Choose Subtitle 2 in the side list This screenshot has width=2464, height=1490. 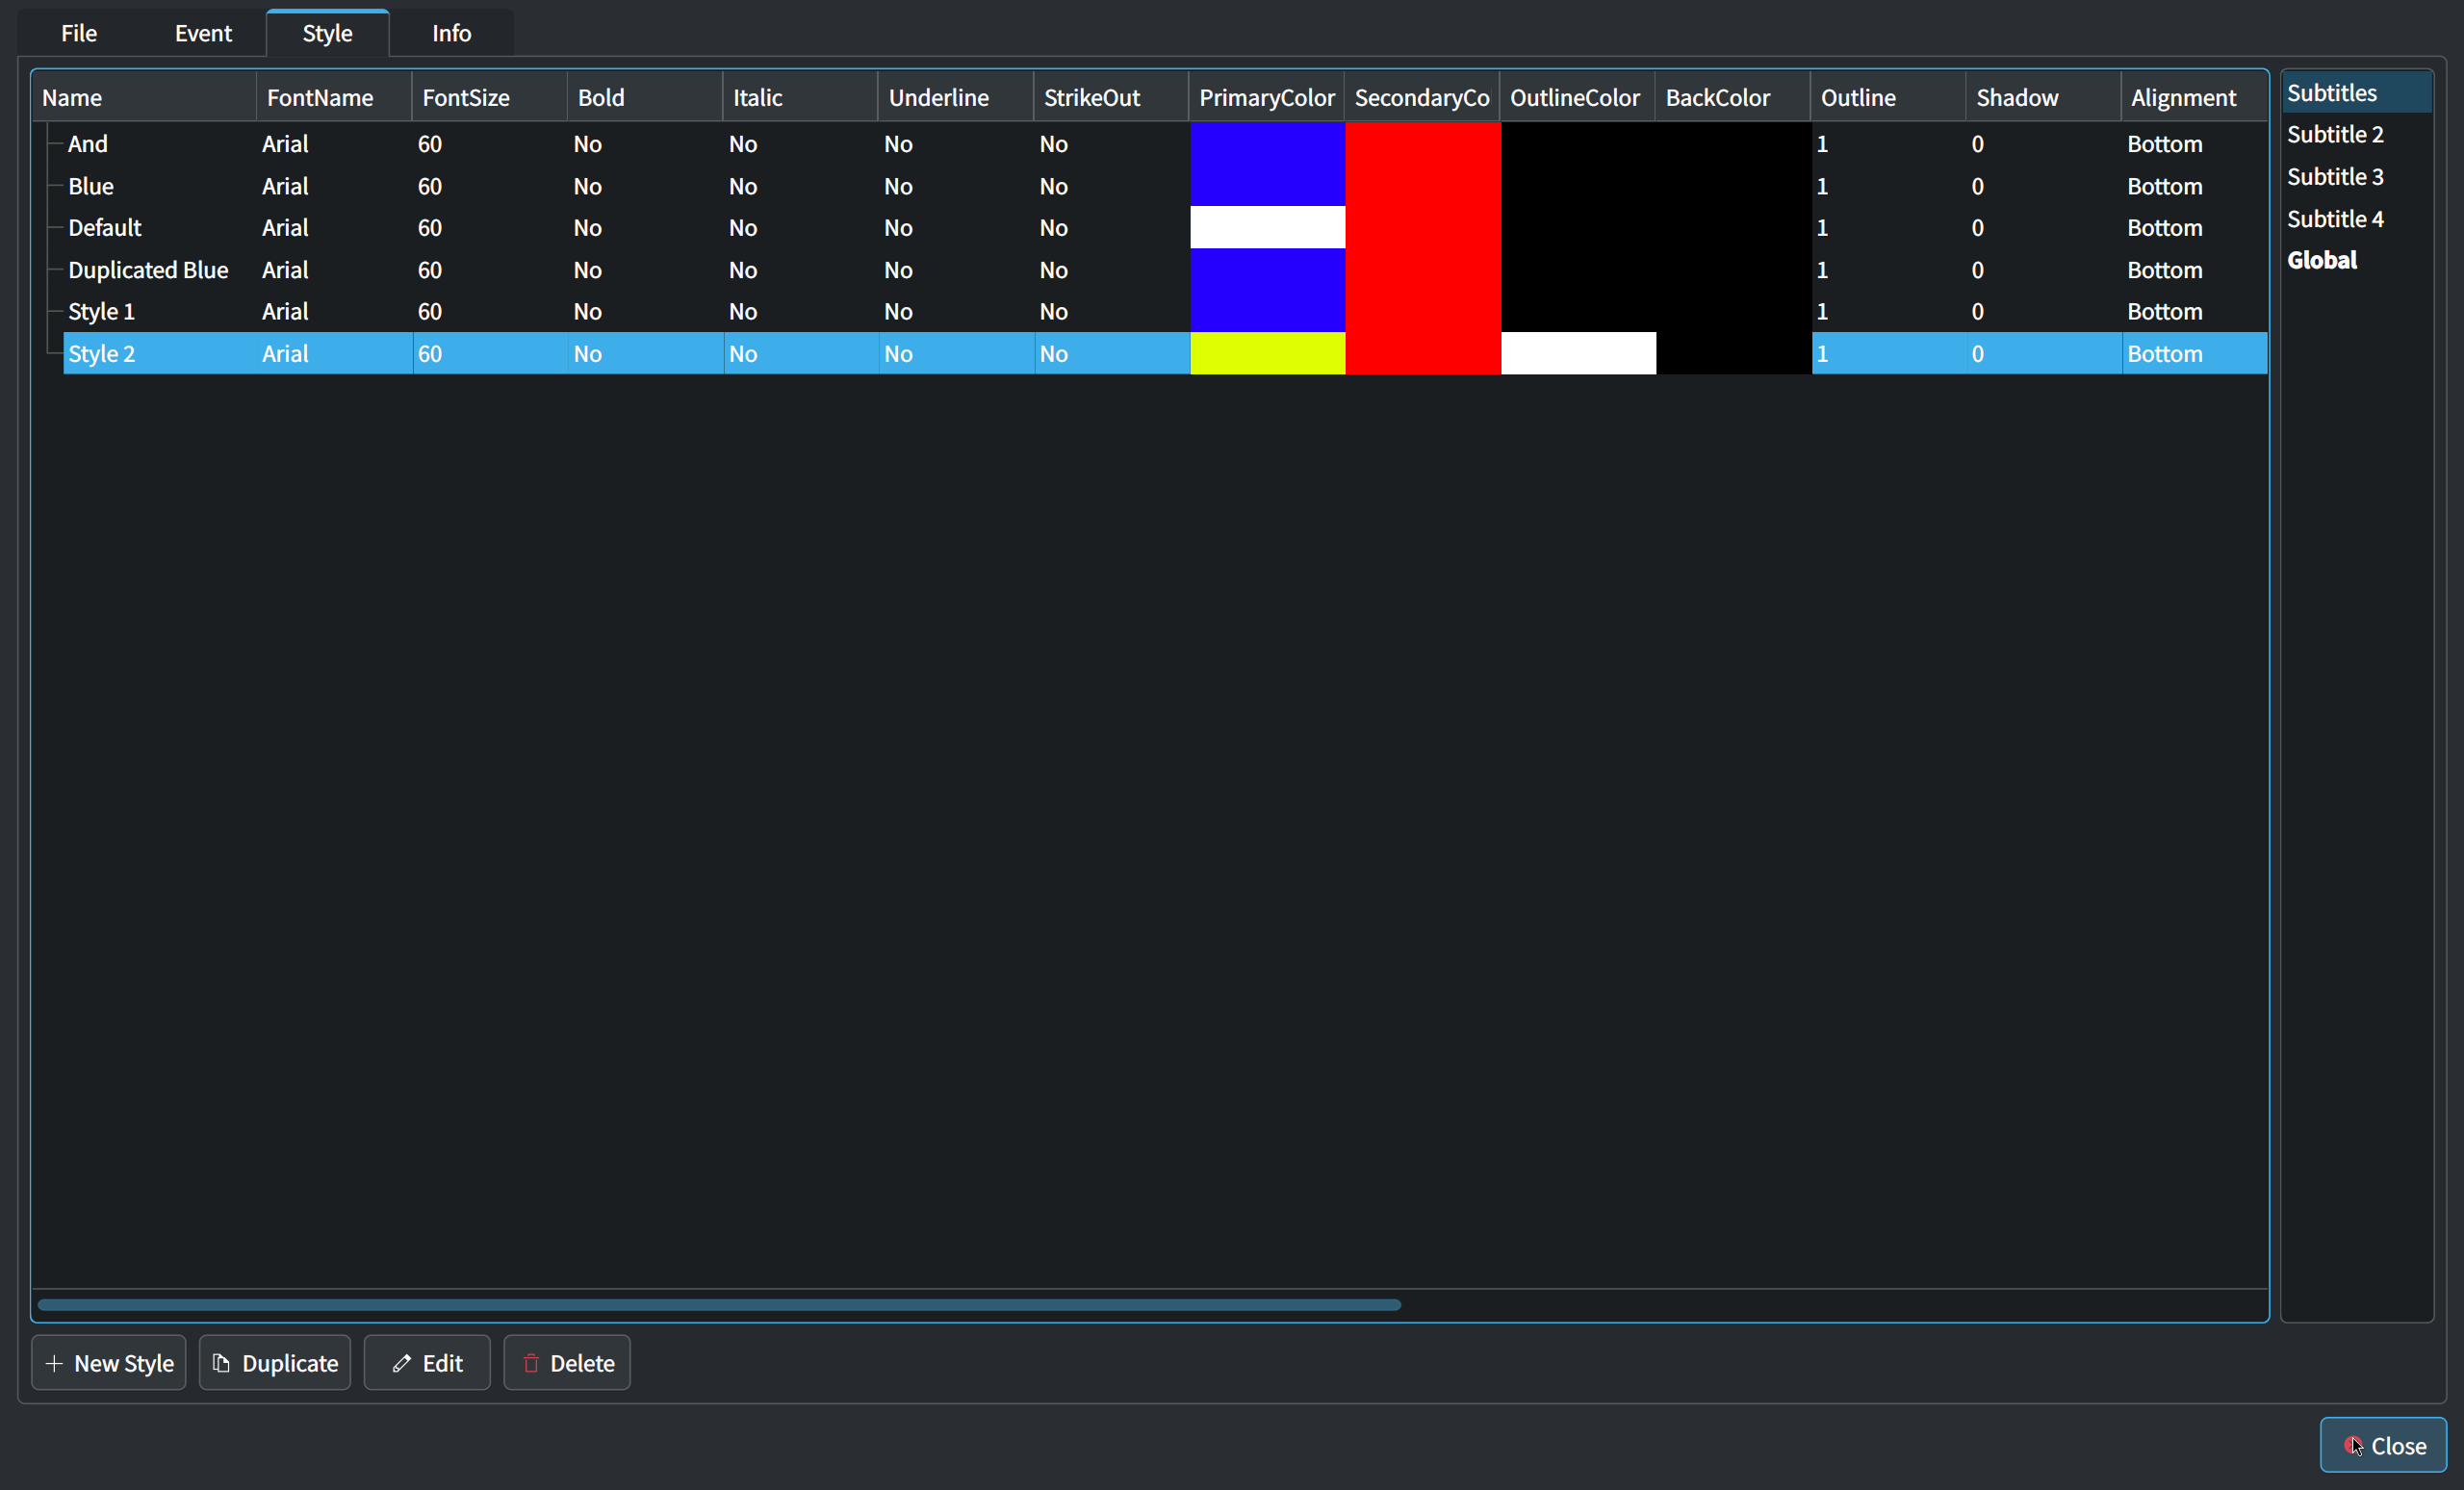pyautogui.click(x=2335, y=135)
